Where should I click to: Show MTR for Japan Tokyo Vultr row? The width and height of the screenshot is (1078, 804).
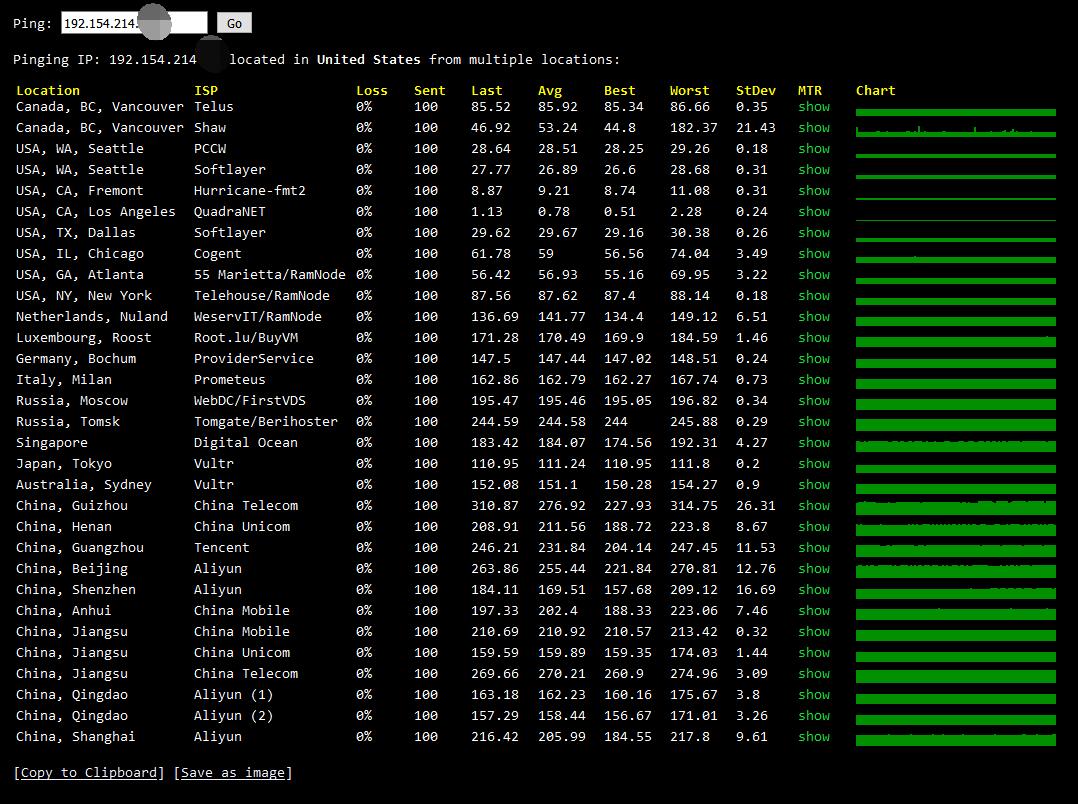[x=814, y=464]
